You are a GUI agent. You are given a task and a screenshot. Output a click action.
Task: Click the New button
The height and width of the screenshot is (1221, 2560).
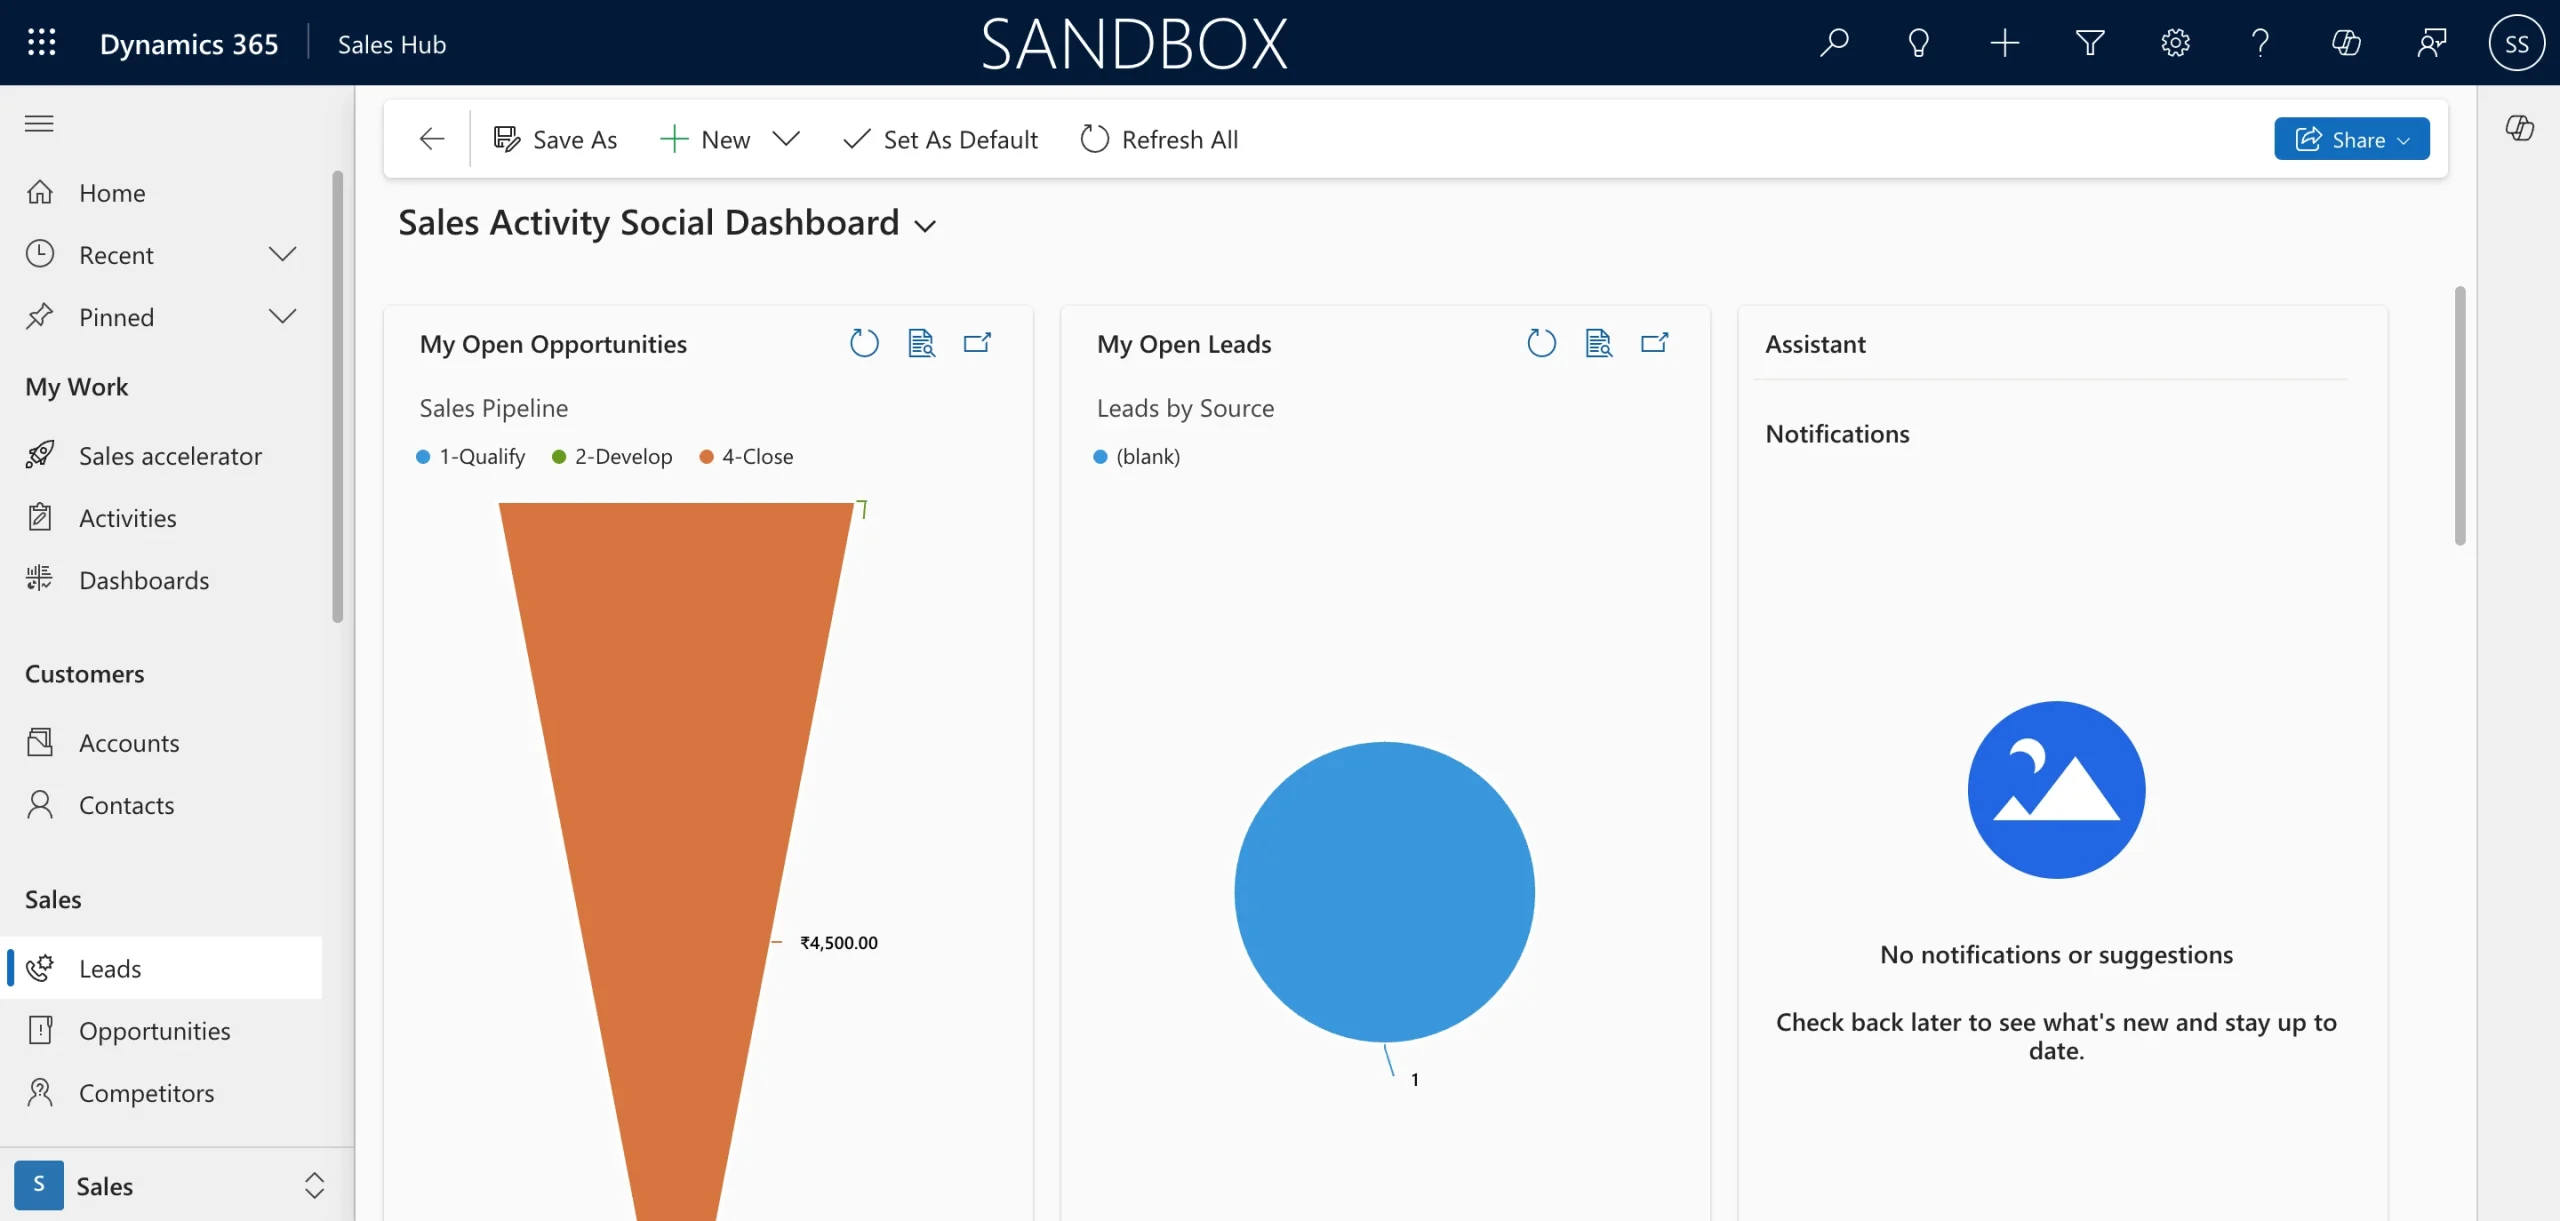[x=706, y=139]
